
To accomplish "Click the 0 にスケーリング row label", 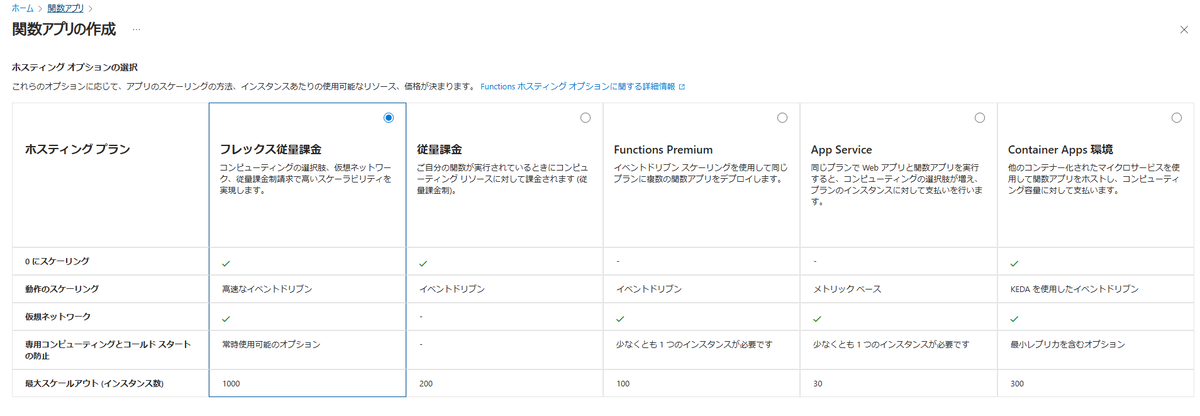I will click(57, 262).
